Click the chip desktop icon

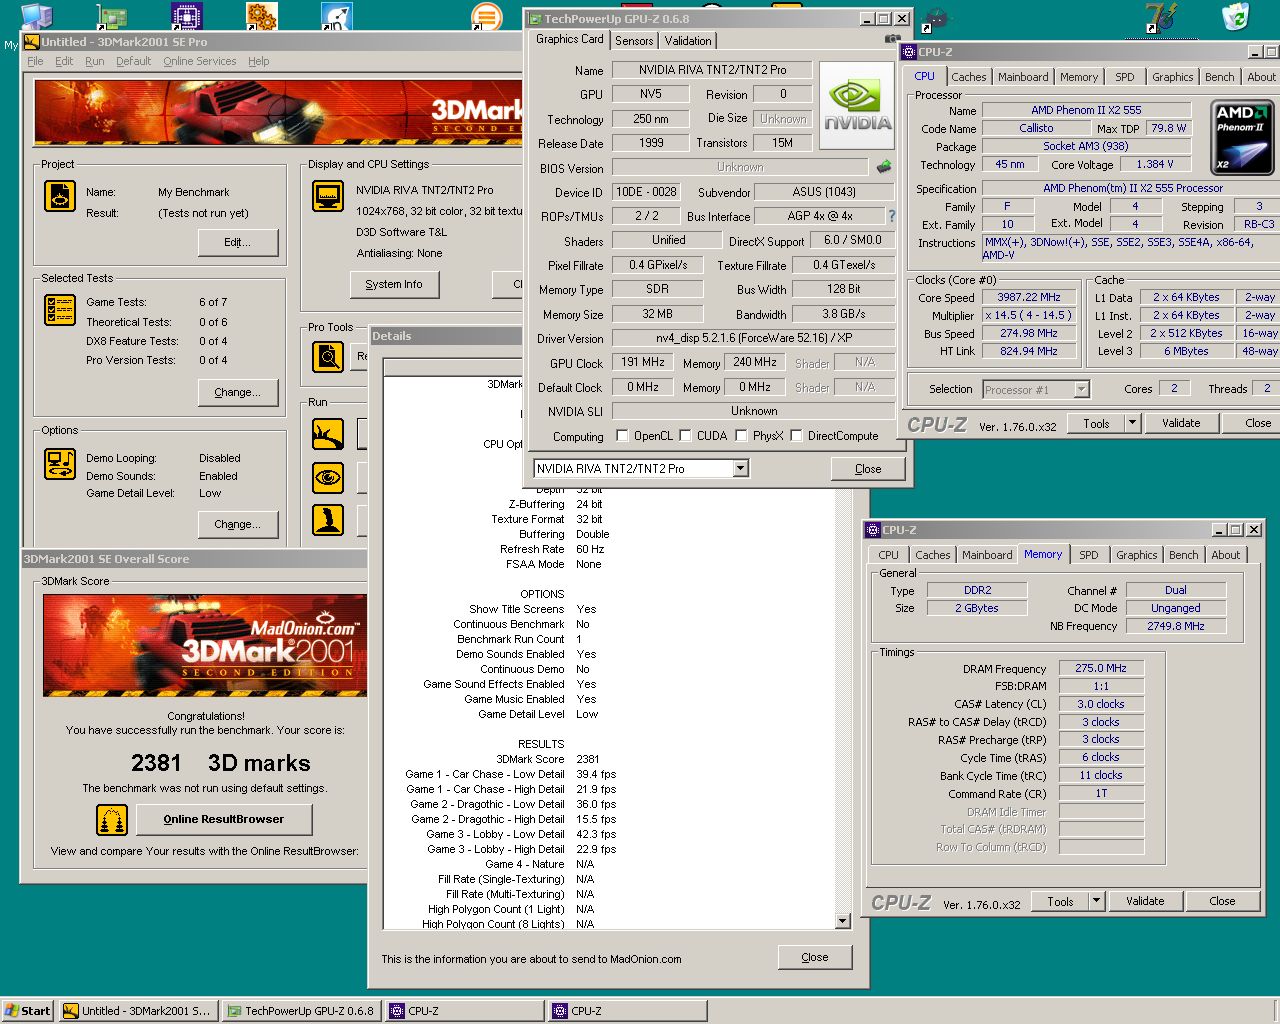(x=186, y=16)
